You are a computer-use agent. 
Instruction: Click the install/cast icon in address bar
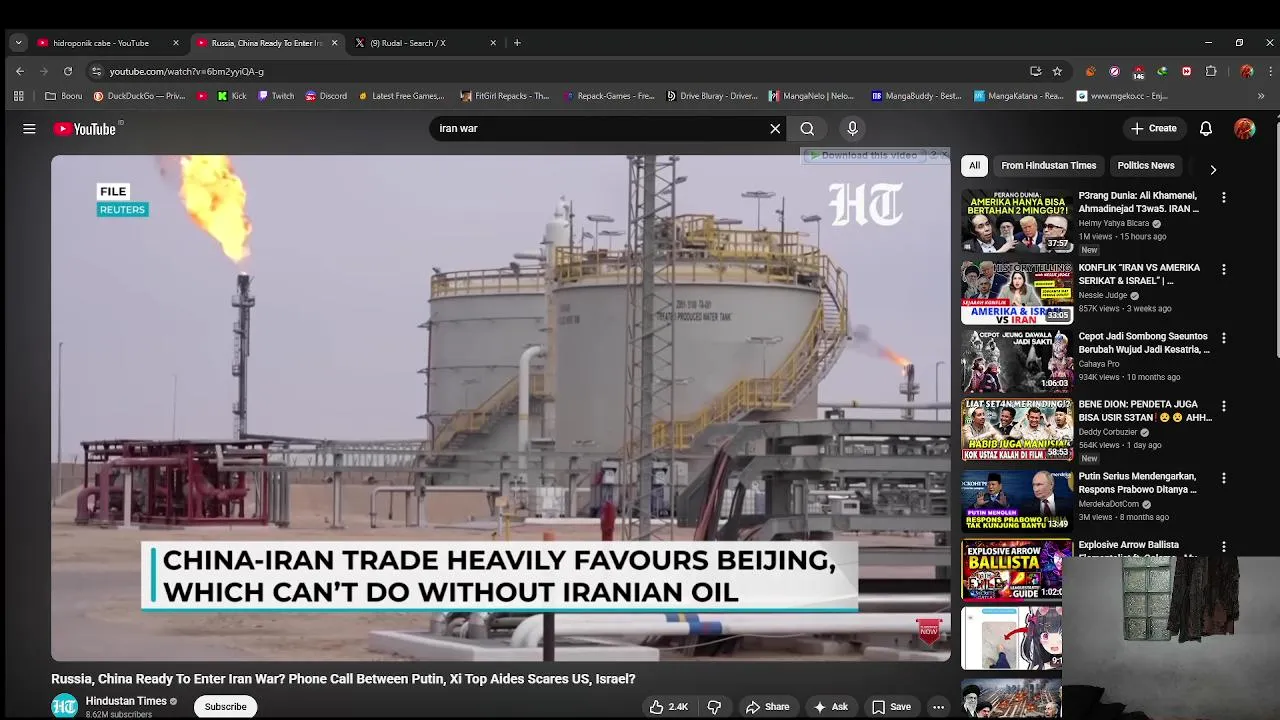click(1036, 71)
